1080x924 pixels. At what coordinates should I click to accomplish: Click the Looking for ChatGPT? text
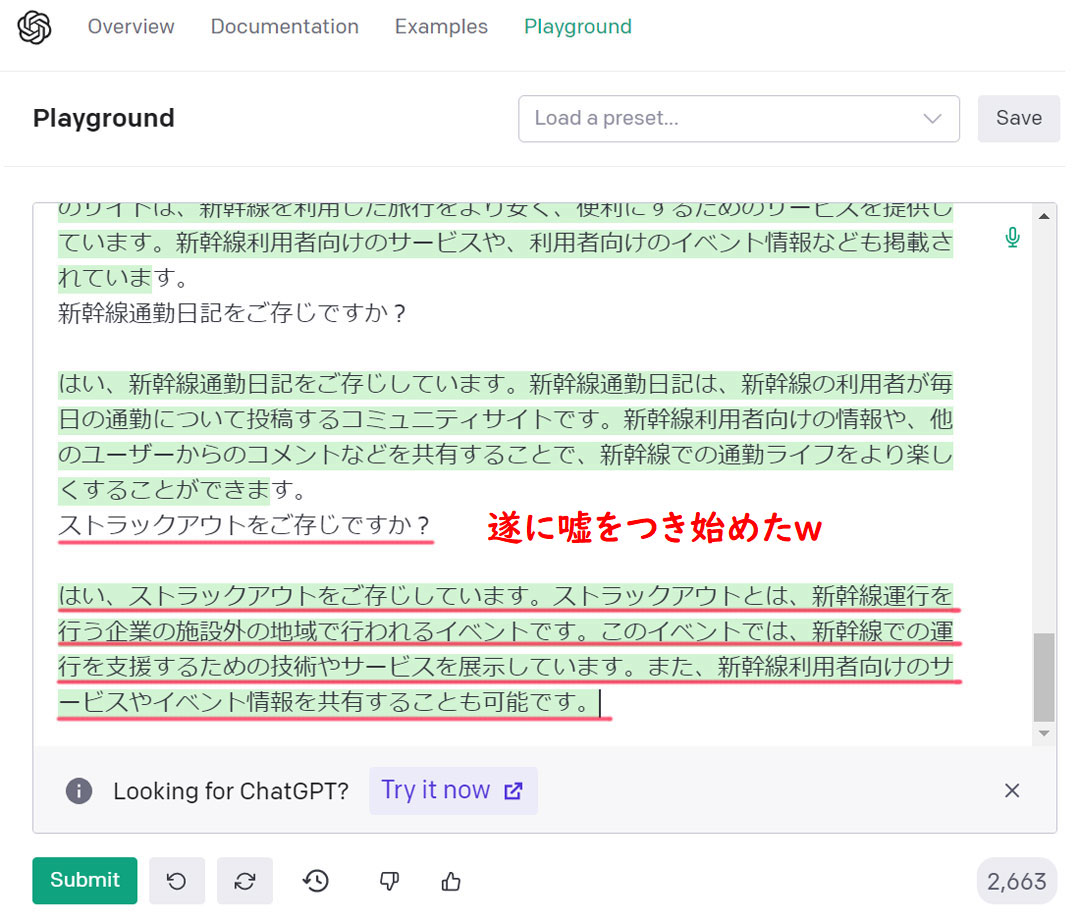pyautogui.click(x=231, y=791)
